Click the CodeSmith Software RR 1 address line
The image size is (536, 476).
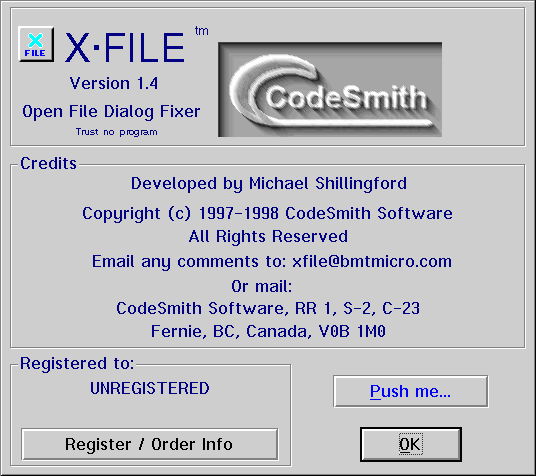(x=268, y=308)
